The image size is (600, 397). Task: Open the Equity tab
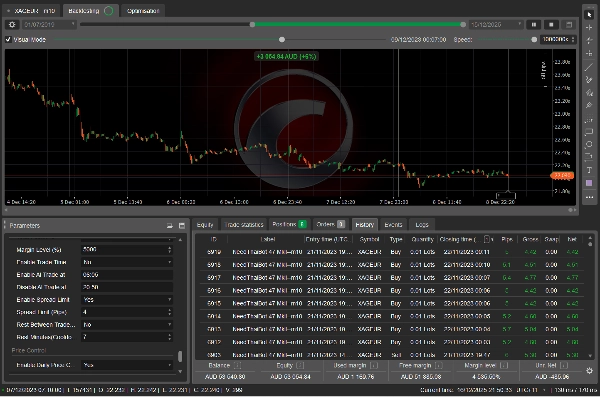(x=205, y=225)
